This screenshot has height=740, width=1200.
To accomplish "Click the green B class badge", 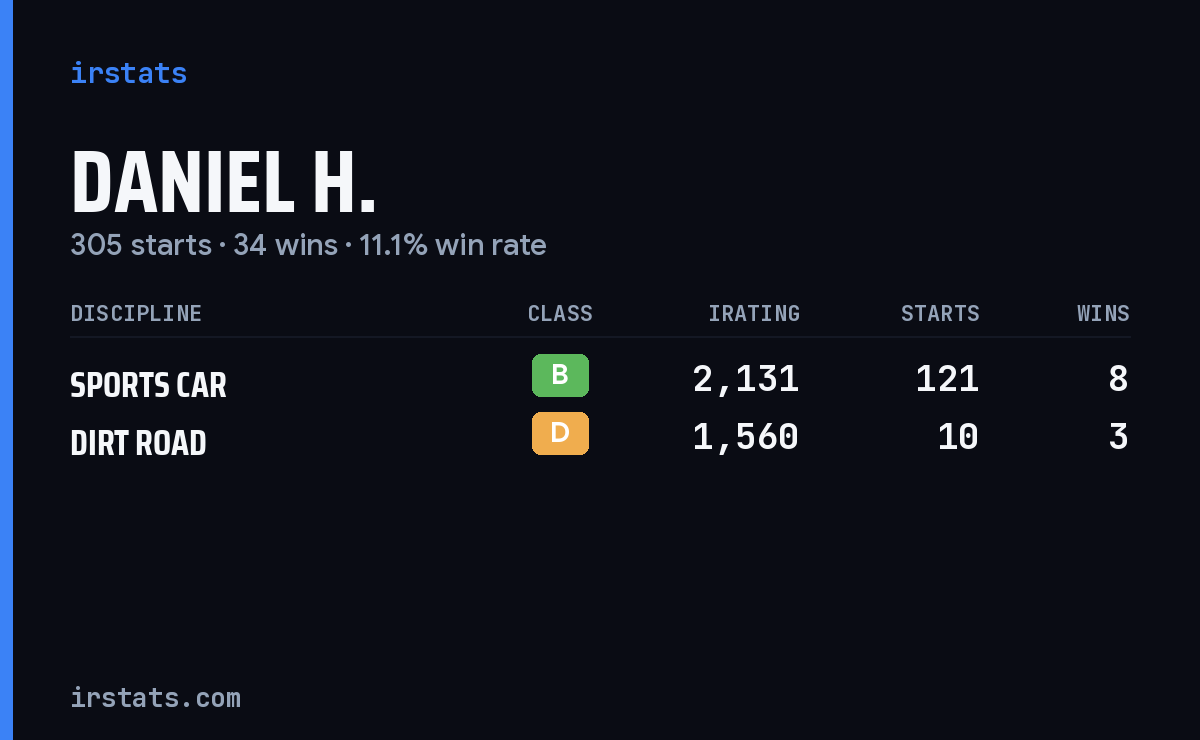I will click(560, 376).
